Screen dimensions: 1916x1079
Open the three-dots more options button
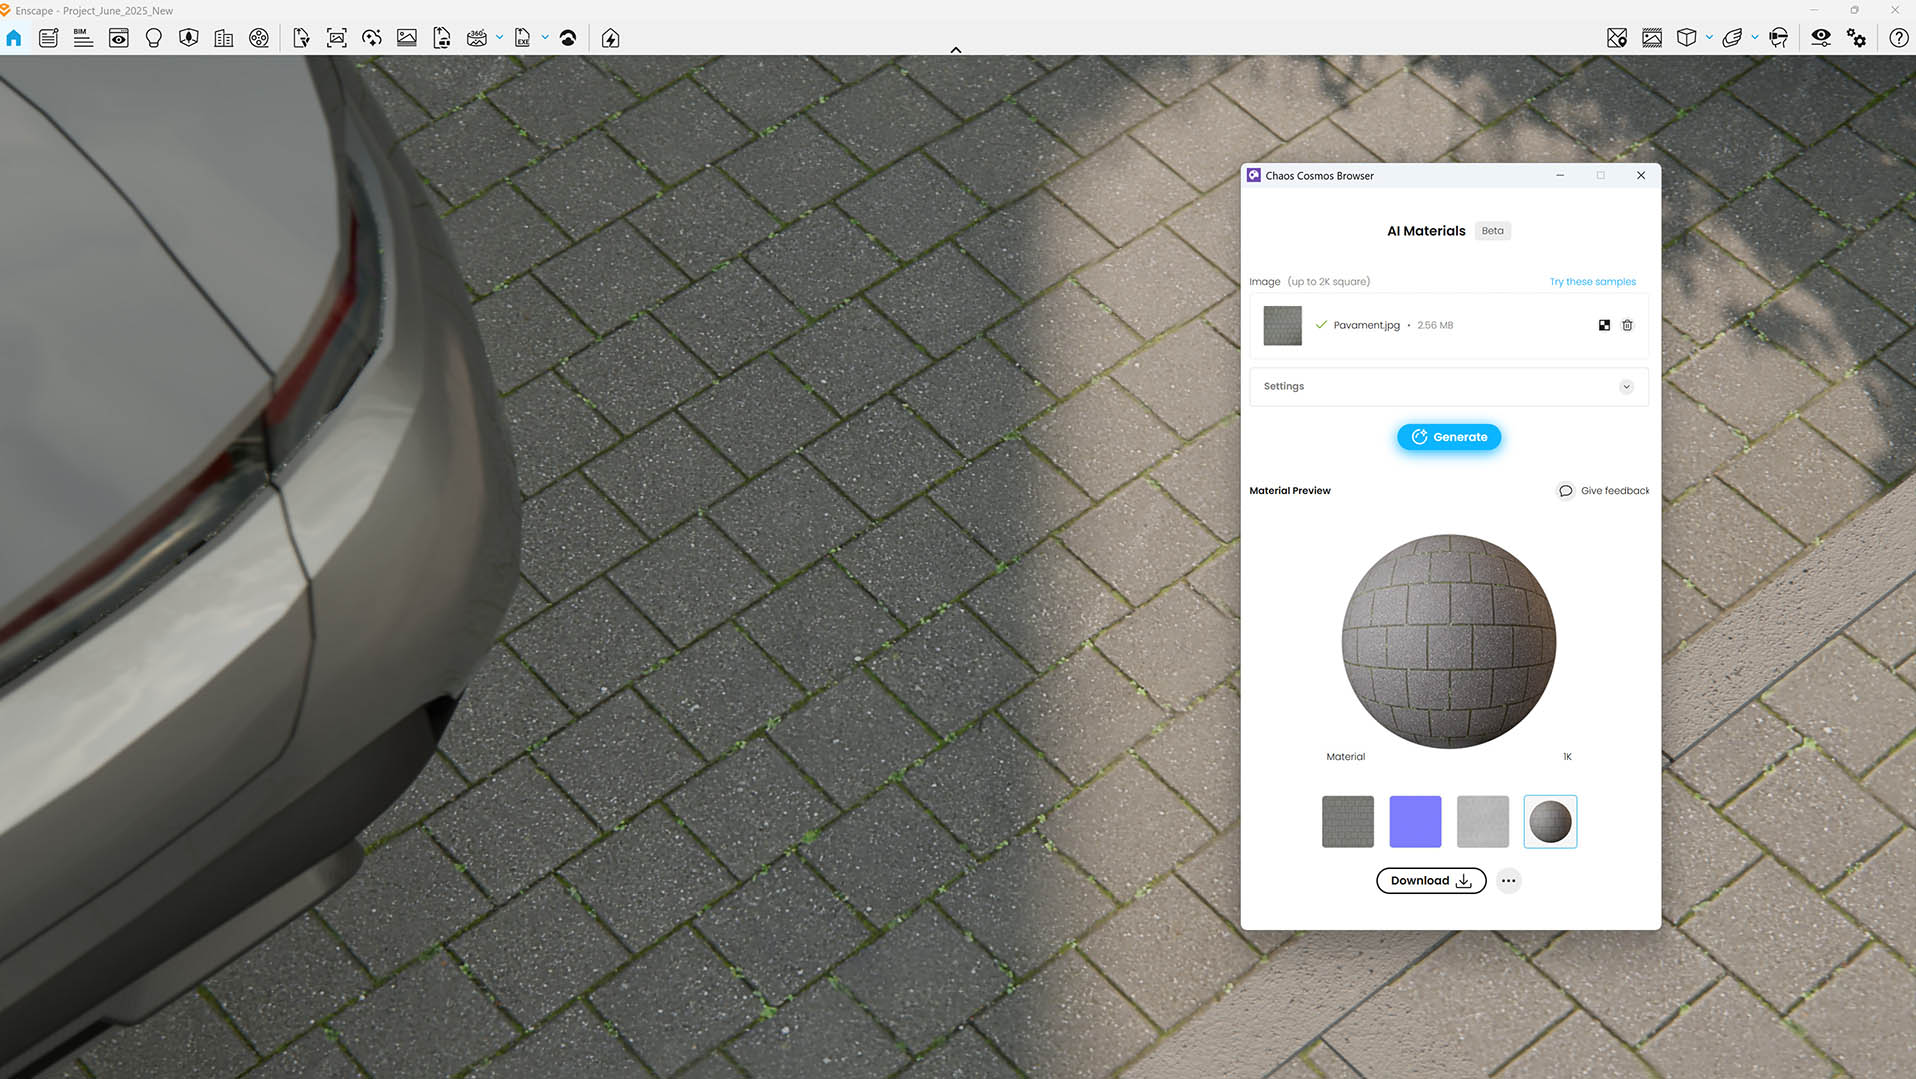pyautogui.click(x=1509, y=881)
